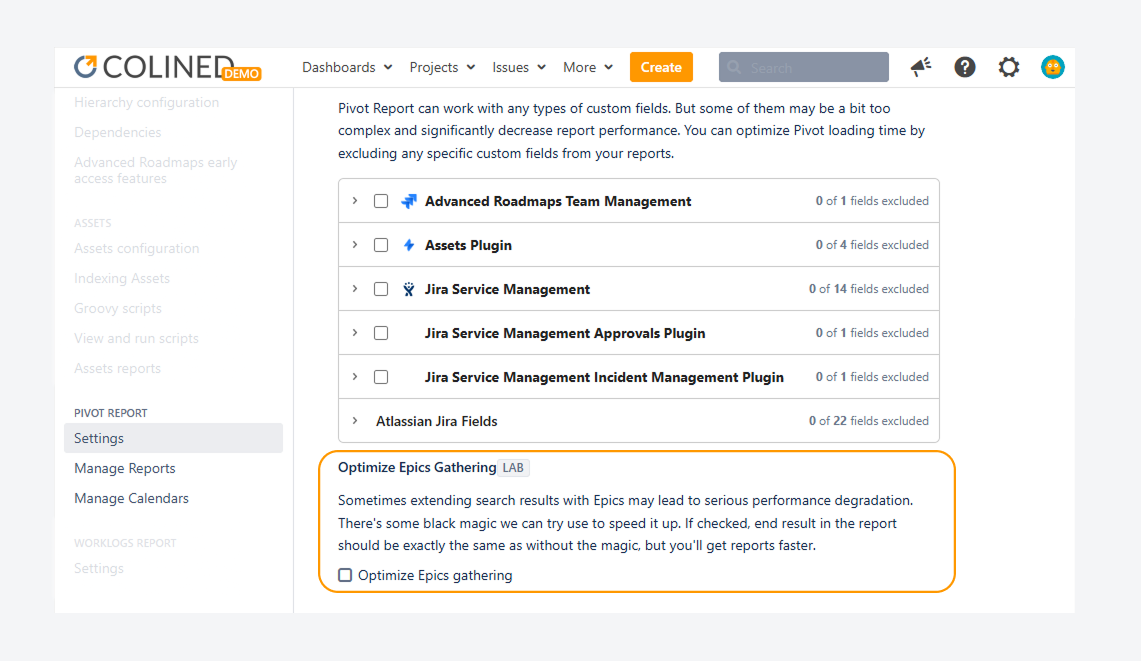This screenshot has height=661, width=1141.
Task: Check the Incident Management Plugin checkbox
Action: pos(381,377)
